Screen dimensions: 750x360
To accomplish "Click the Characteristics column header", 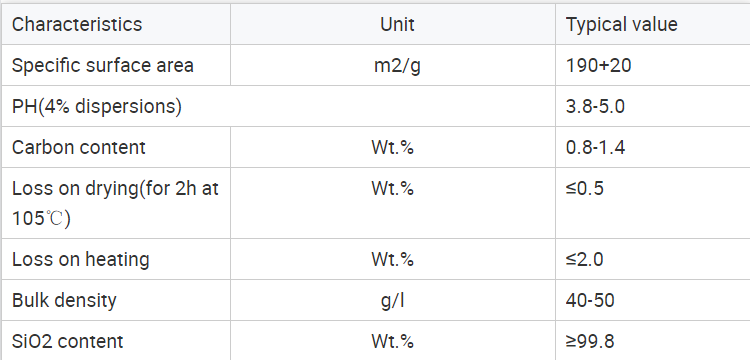I will [116, 24].
